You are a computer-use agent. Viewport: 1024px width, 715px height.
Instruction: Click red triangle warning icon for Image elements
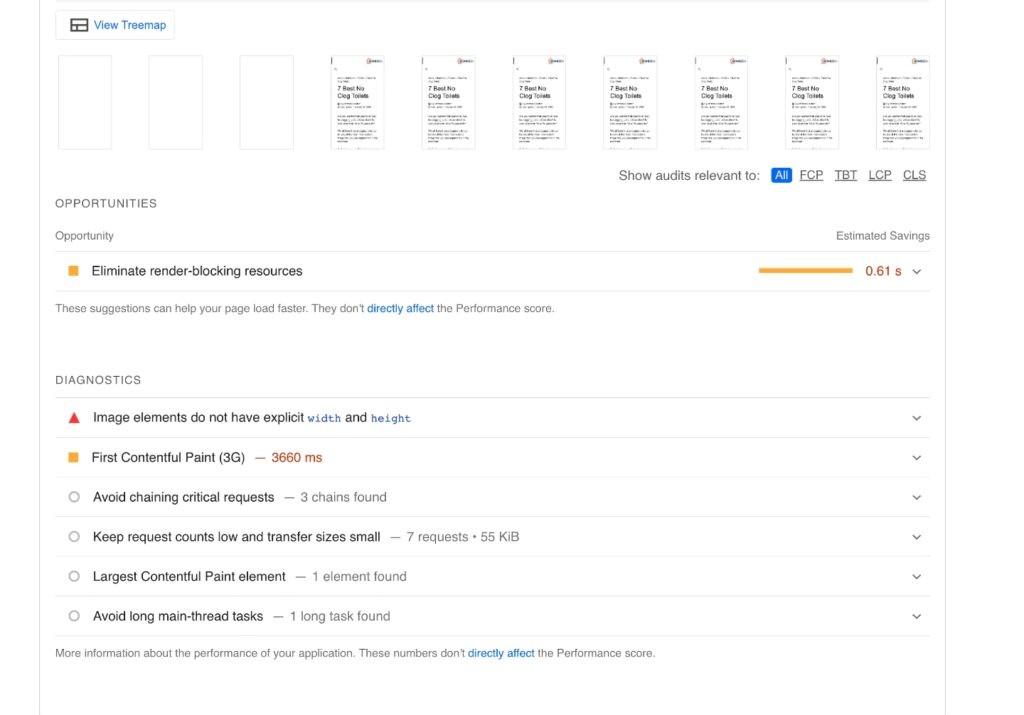[x=73, y=418]
